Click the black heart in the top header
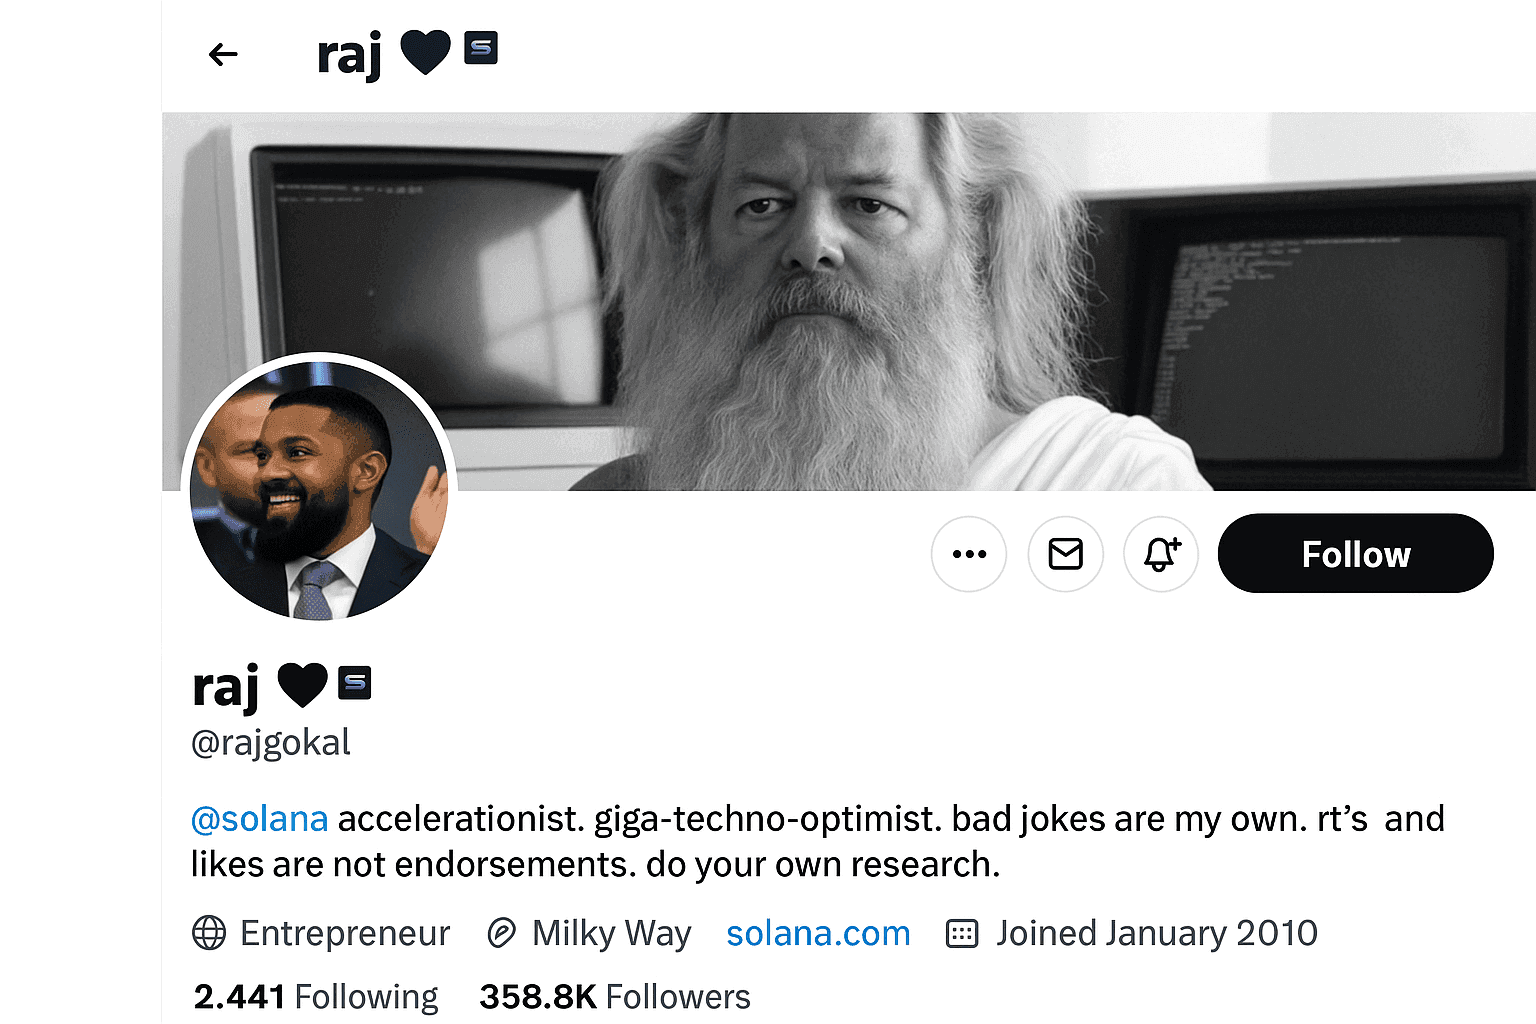This screenshot has width=1536, height=1024. coord(425,52)
